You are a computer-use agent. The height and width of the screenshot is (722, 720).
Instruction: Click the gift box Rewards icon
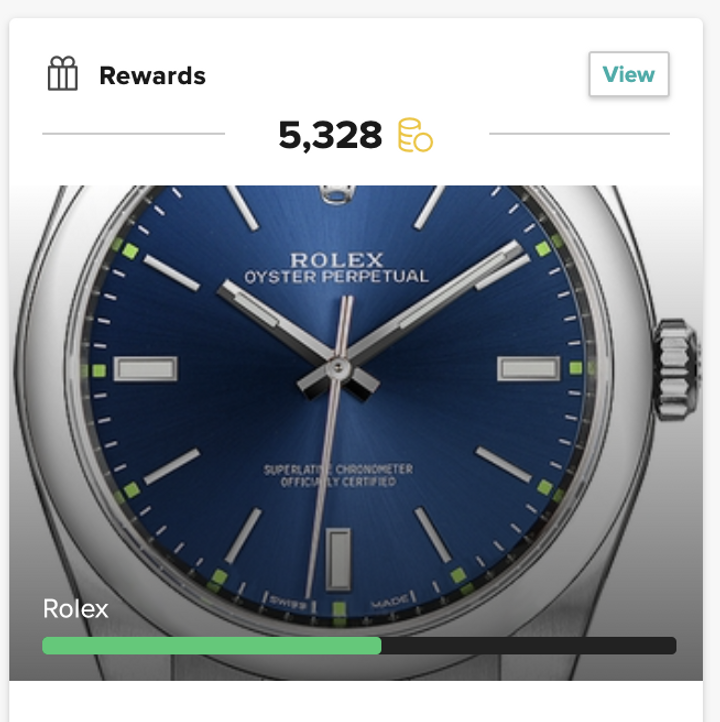pos(63,74)
